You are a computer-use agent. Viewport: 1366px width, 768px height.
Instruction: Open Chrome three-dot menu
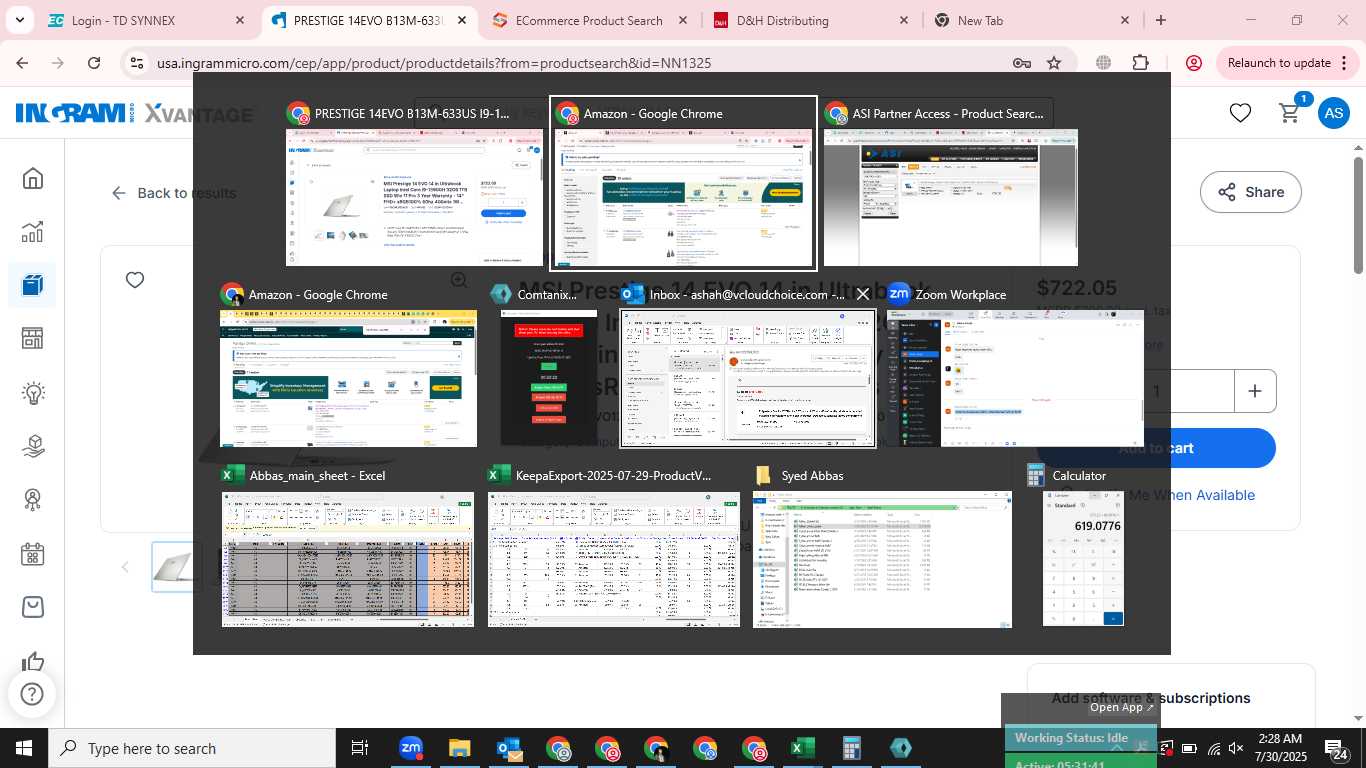coord(1345,63)
